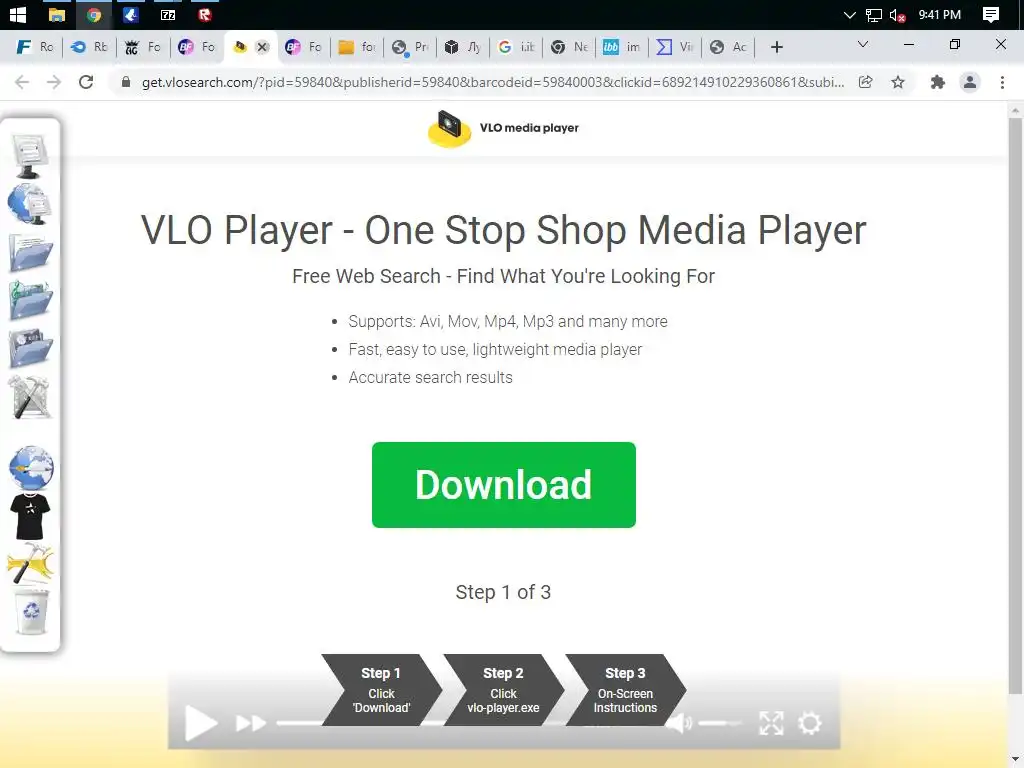The image size is (1024, 768).
Task: Open the Recycle Bin sidebar icon
Action: [31, 612]
